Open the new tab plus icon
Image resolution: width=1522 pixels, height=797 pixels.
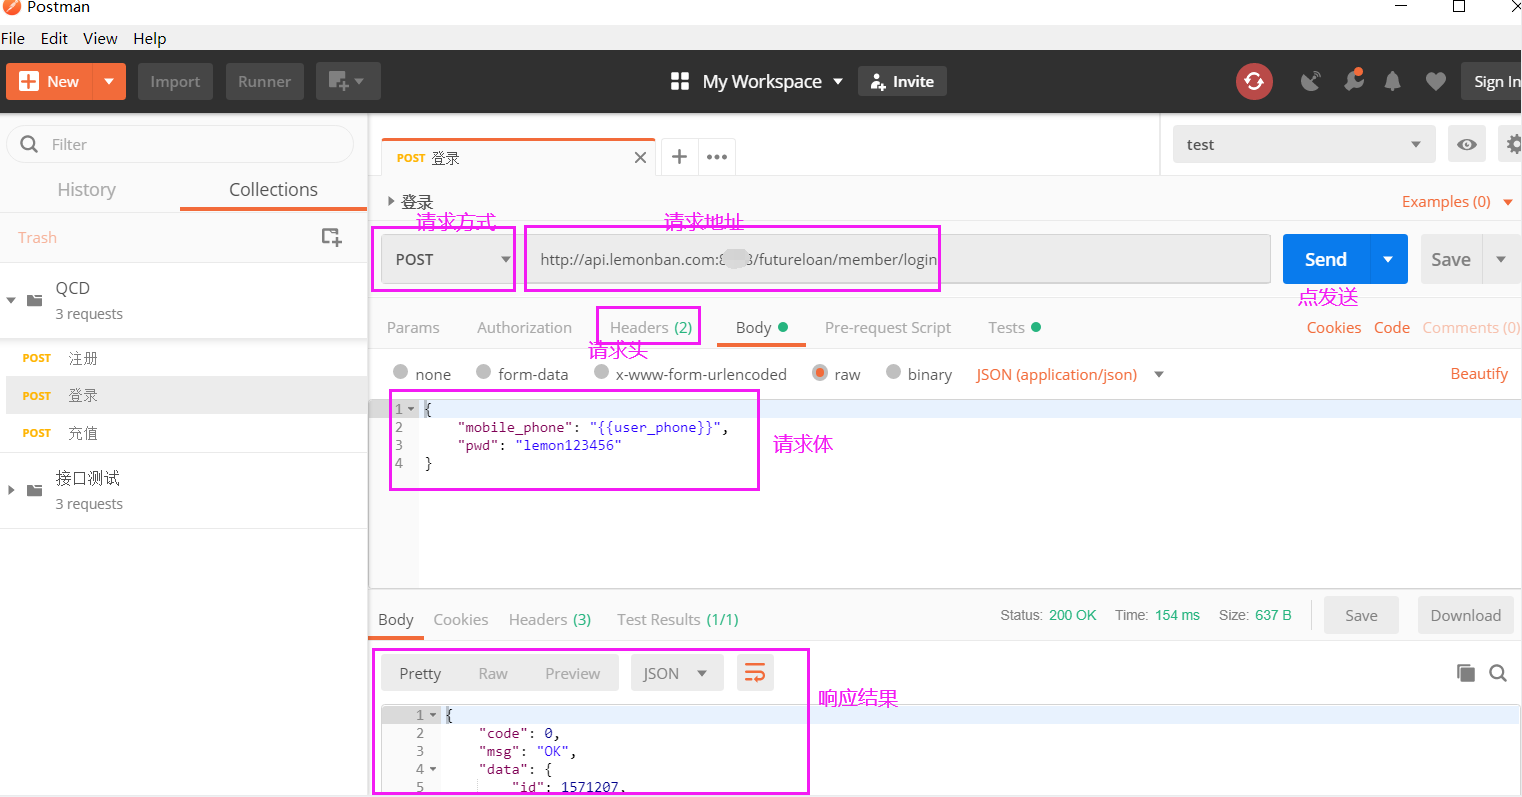click(x=679, y=157)
